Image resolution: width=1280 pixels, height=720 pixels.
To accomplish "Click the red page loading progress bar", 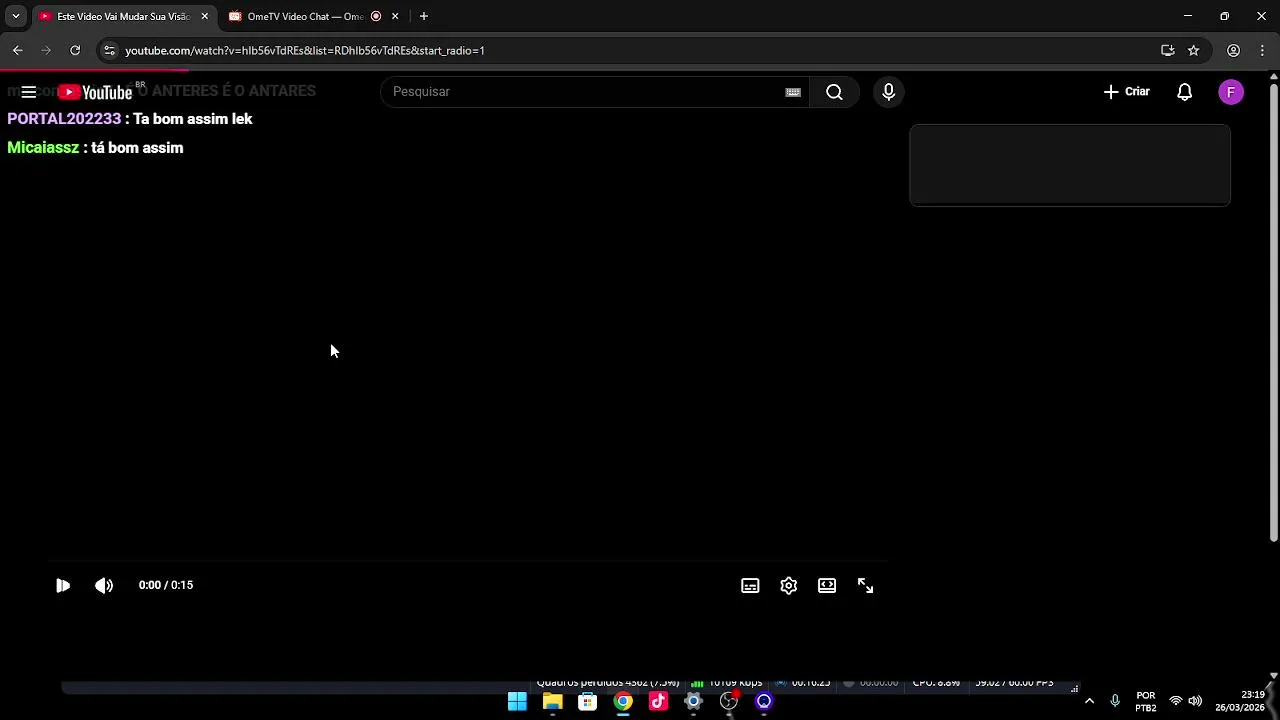I will [x=94, y=70].
